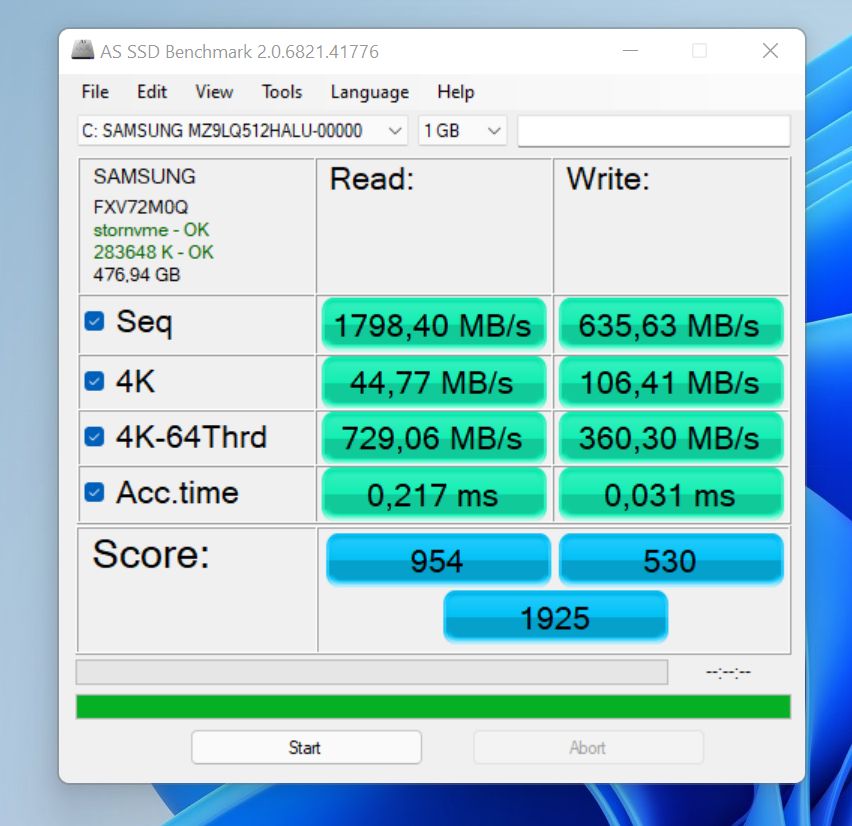Close the AS SSD Benchmark window
The width and height of the screenshot is (852, 826).
click(x=769, y=51)
